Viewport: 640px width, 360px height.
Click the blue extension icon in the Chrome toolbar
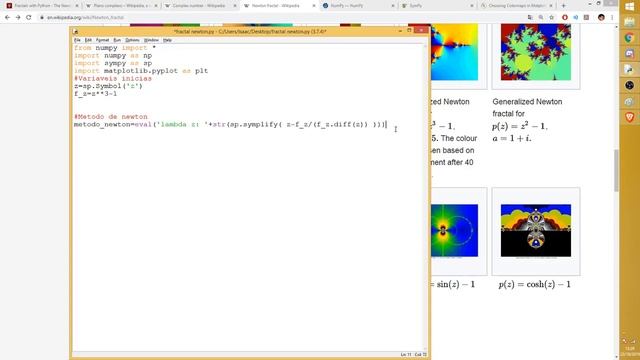click(576, 18)
